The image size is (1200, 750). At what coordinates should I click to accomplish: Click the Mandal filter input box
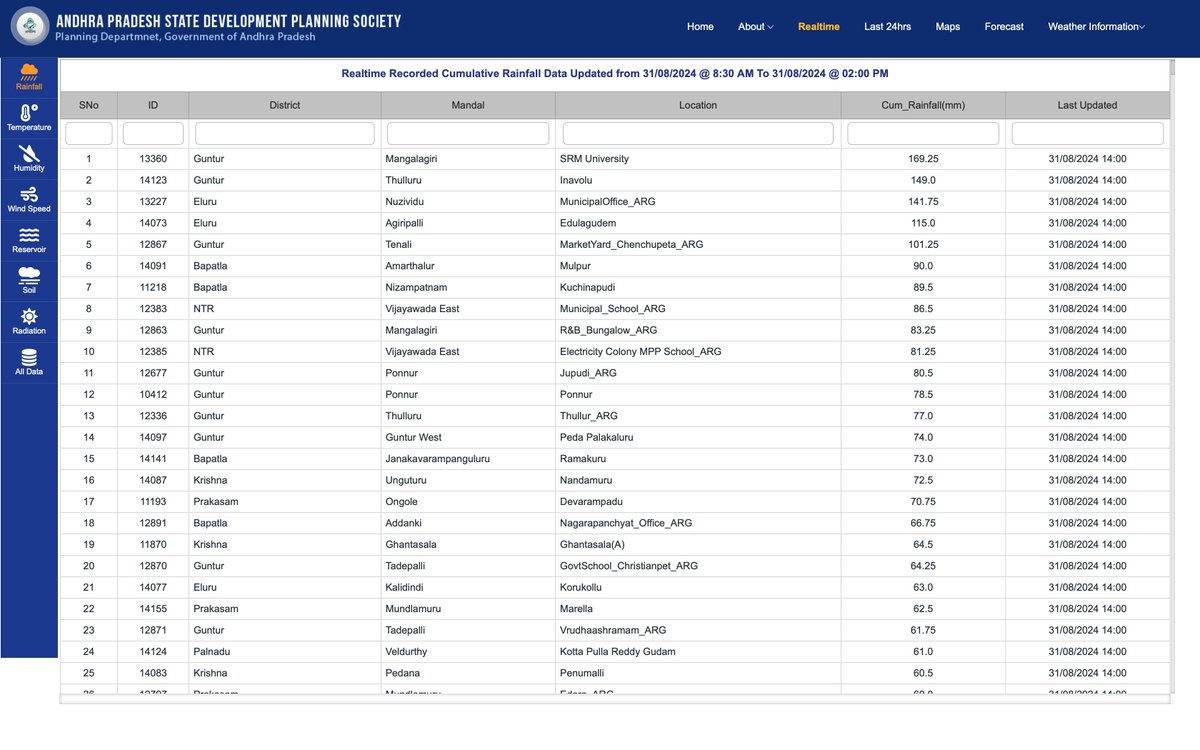(468, 134)
